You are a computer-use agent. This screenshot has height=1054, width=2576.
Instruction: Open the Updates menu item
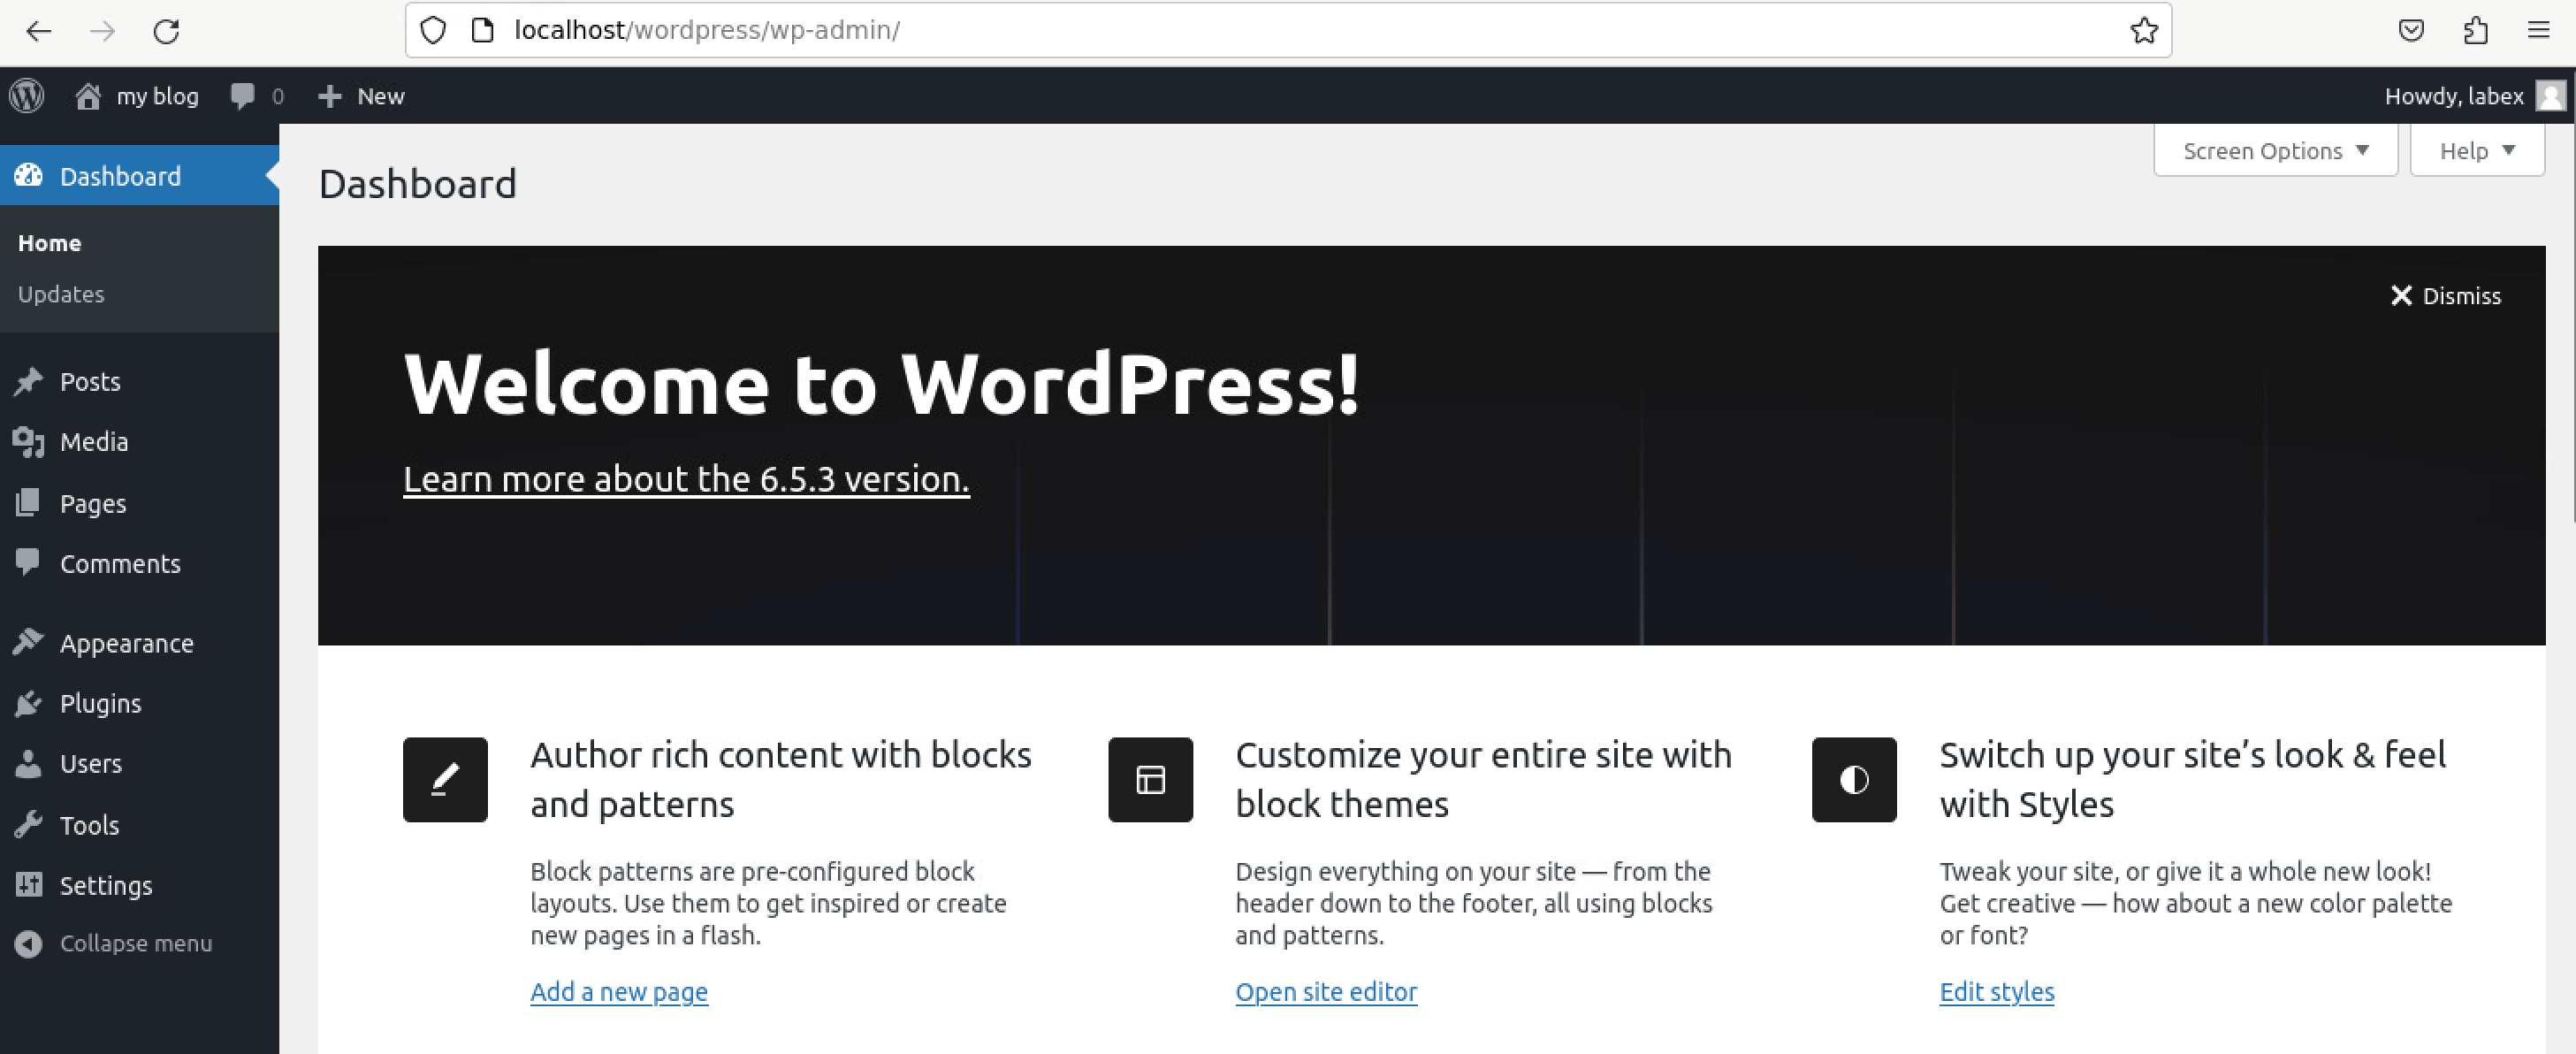pos(61,294)
